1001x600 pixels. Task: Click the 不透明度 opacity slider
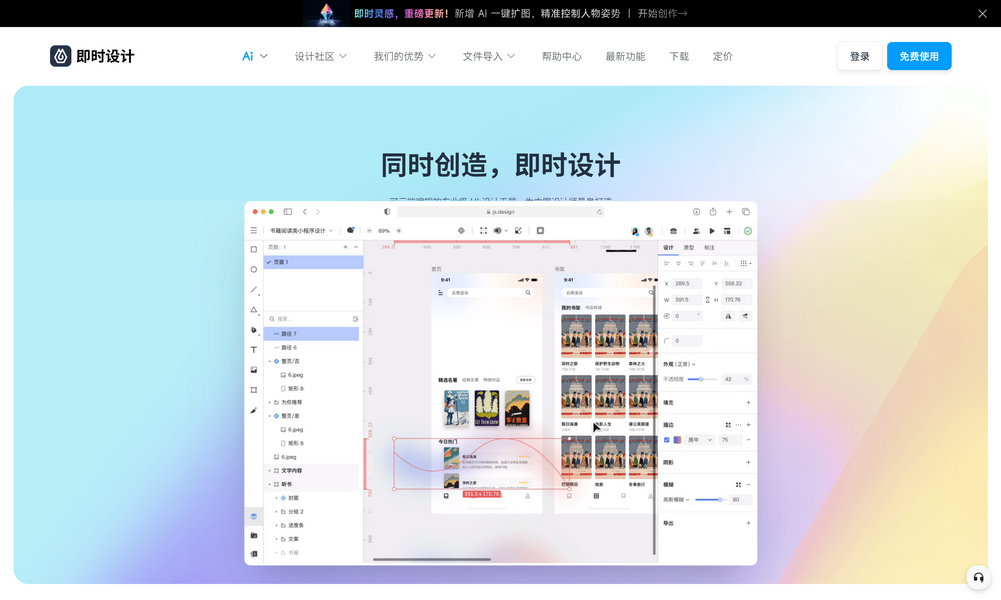pos(702,379)
